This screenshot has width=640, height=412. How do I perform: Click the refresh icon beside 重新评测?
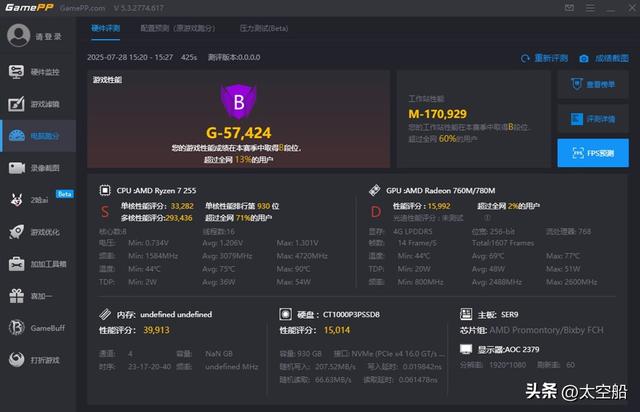pos(525,58)
